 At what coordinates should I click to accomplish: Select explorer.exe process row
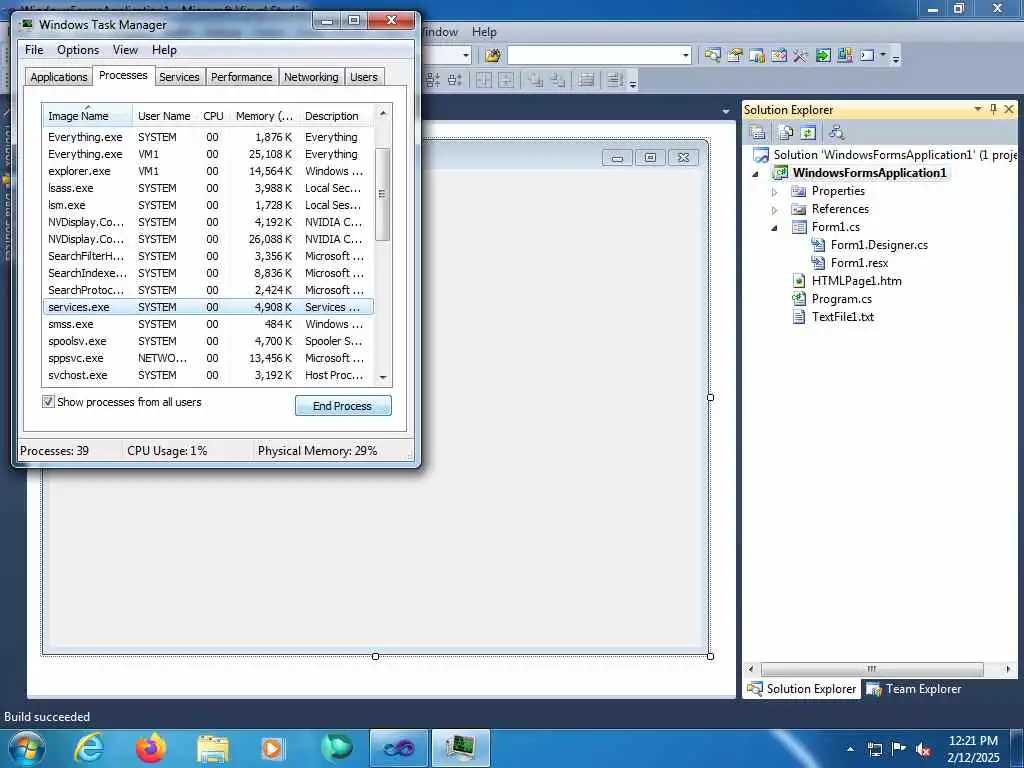coord(208,171)
